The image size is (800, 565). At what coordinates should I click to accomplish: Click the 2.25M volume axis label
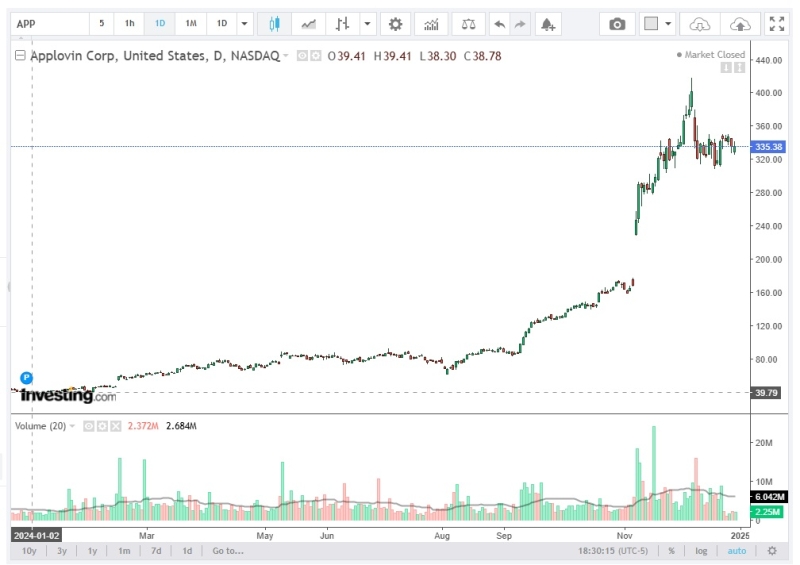pyautogui.click(x=767, y=511)
